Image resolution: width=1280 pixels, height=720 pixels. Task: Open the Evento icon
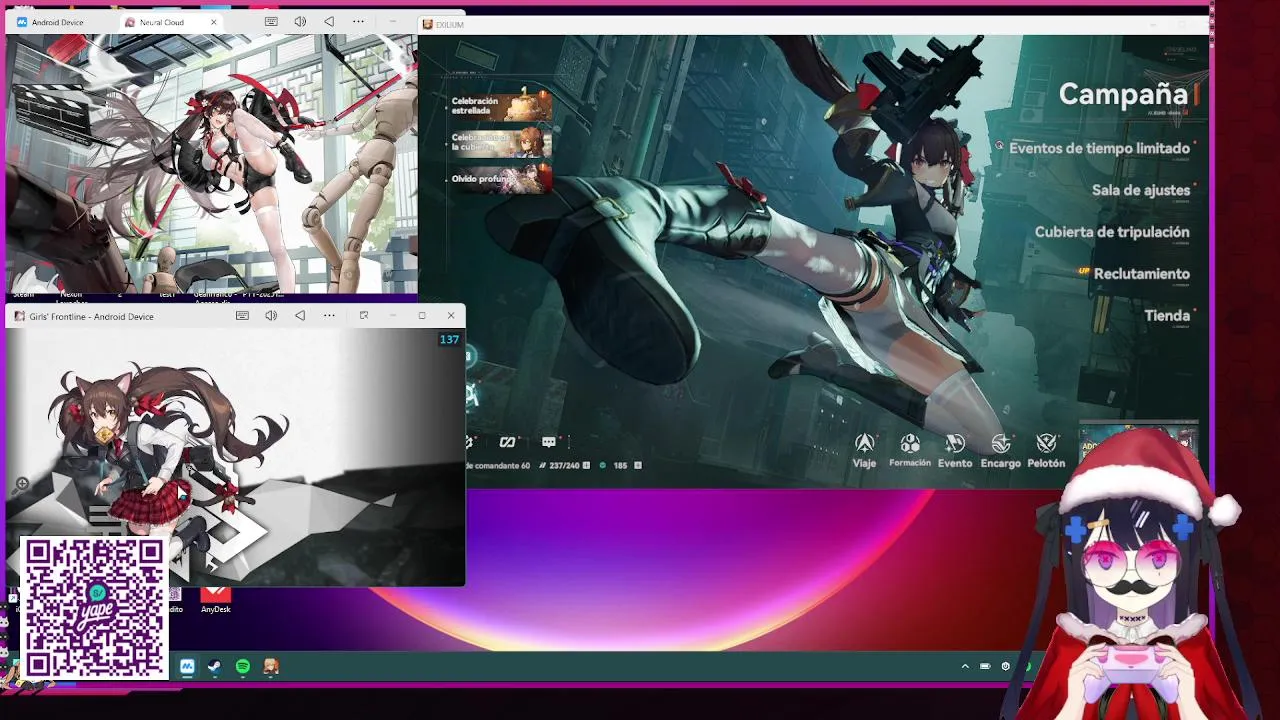coord(955,451)
